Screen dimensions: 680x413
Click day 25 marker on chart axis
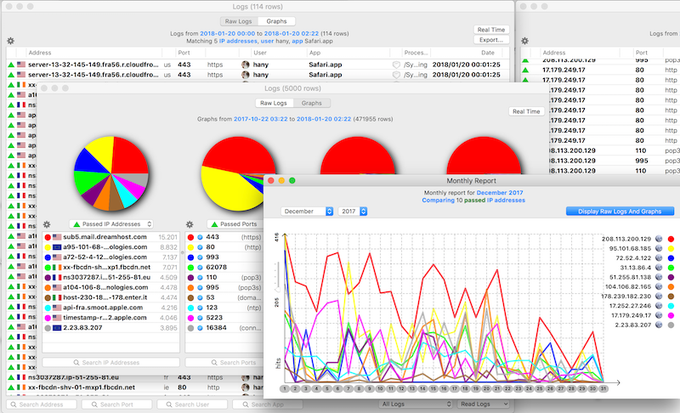pos(539,389)
